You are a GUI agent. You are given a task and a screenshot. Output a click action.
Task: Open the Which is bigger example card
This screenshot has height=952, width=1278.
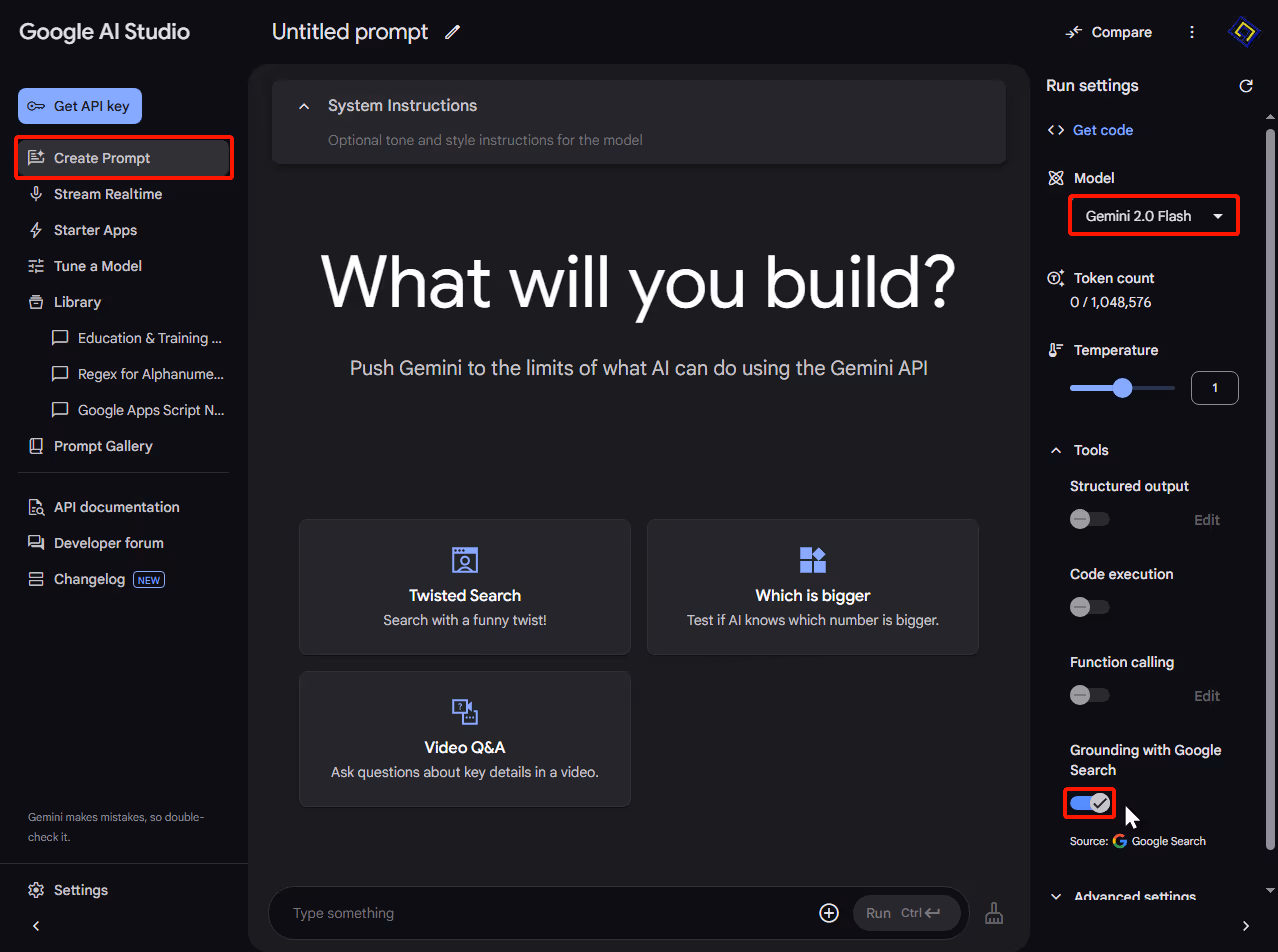point(813,587)
